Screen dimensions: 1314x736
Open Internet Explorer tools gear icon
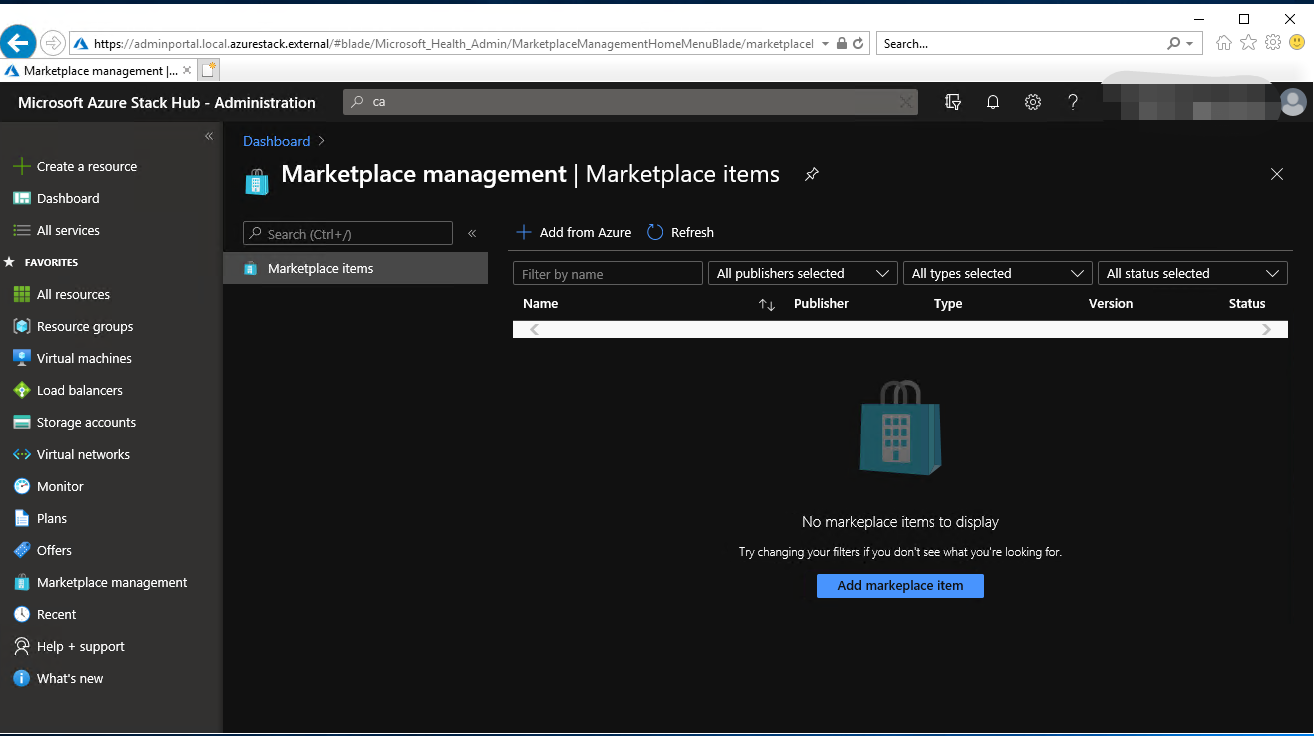pos(1273,43)
